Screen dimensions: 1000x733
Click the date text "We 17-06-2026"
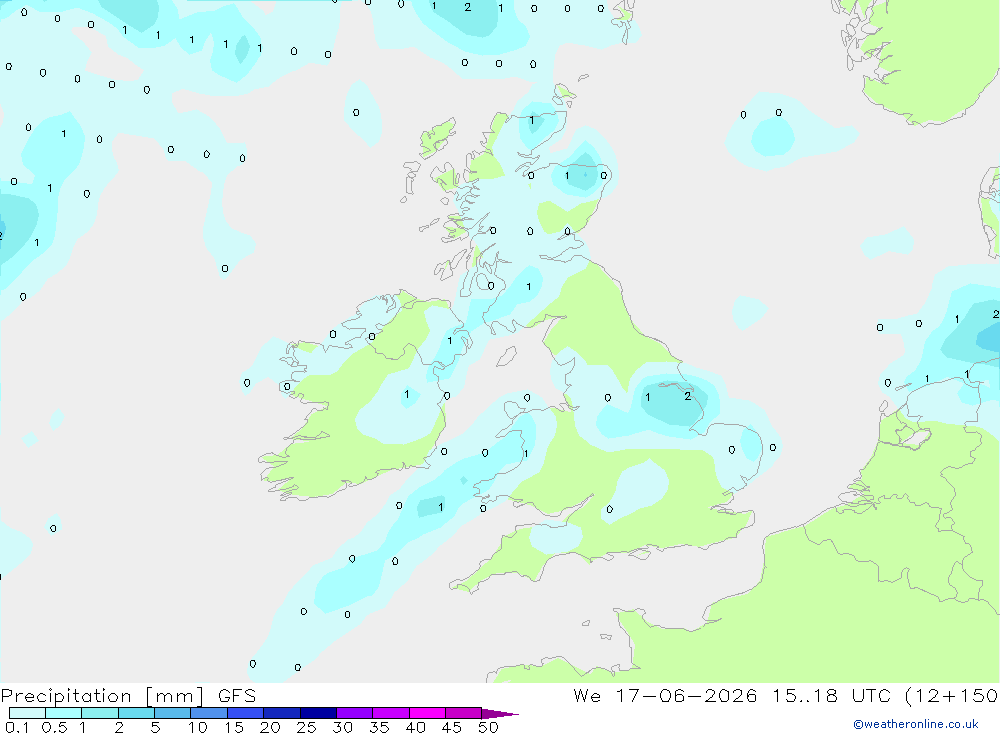[665, 696]
